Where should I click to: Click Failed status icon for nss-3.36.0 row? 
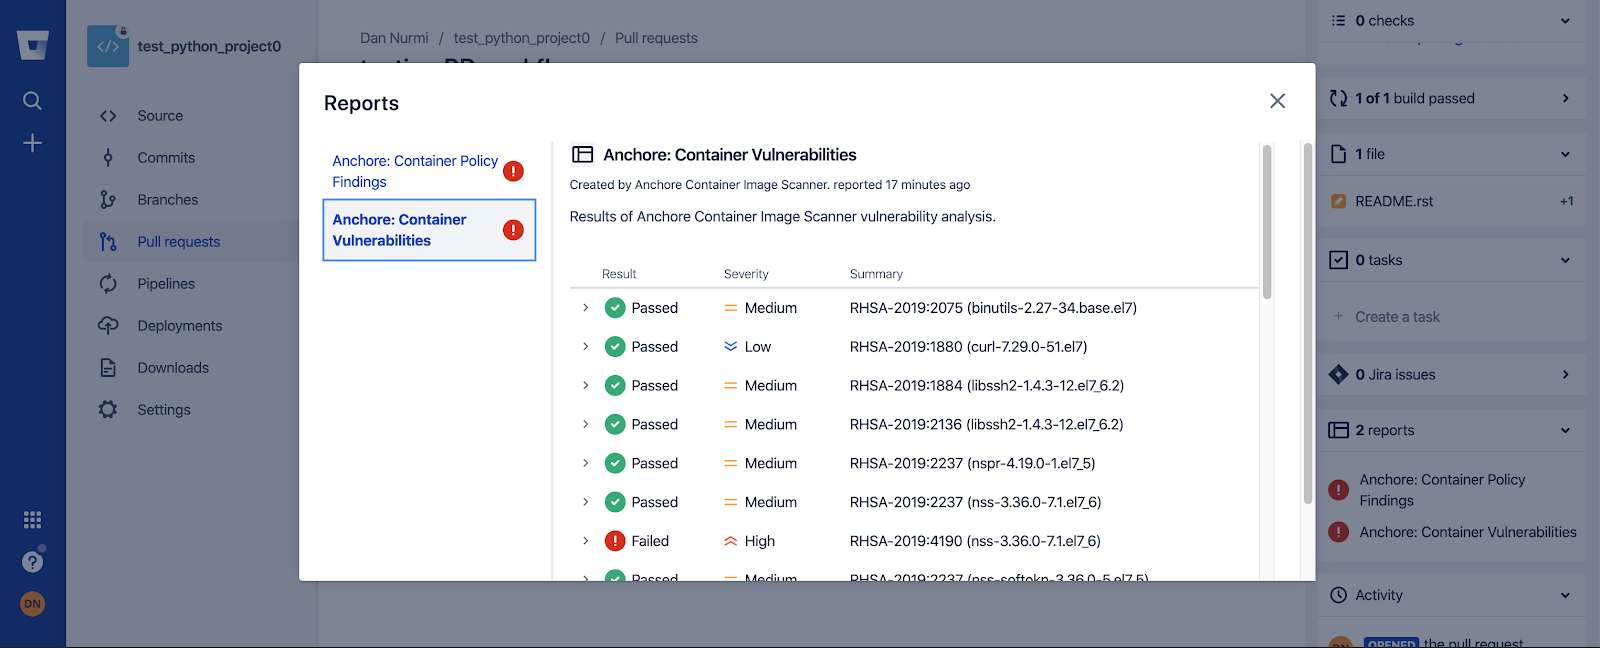(x=615, y=541)
